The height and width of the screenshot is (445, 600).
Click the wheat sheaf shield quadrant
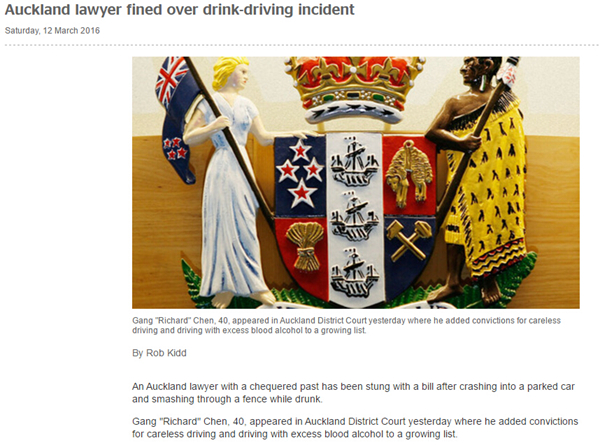304,254
